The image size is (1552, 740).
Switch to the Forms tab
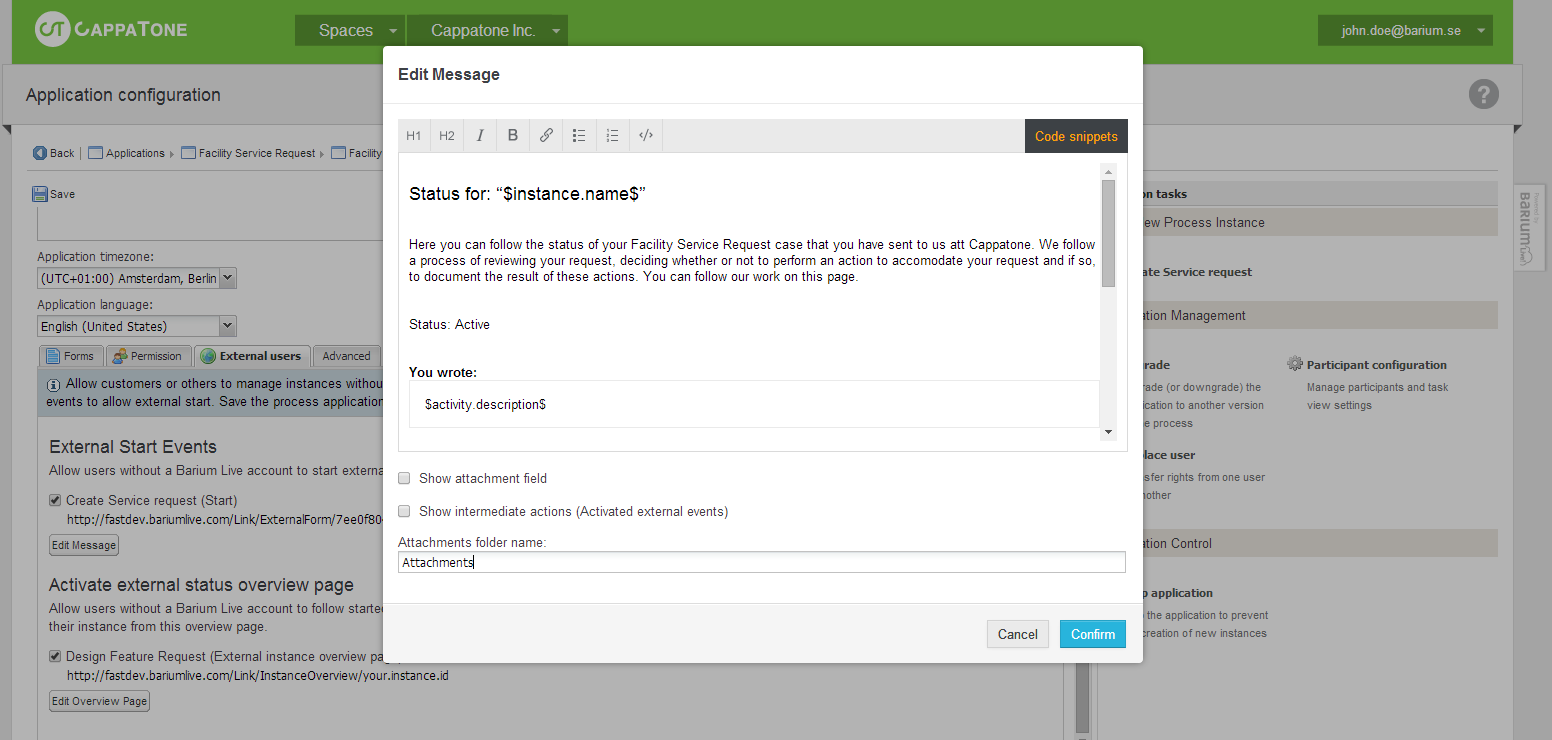(71, 356)
